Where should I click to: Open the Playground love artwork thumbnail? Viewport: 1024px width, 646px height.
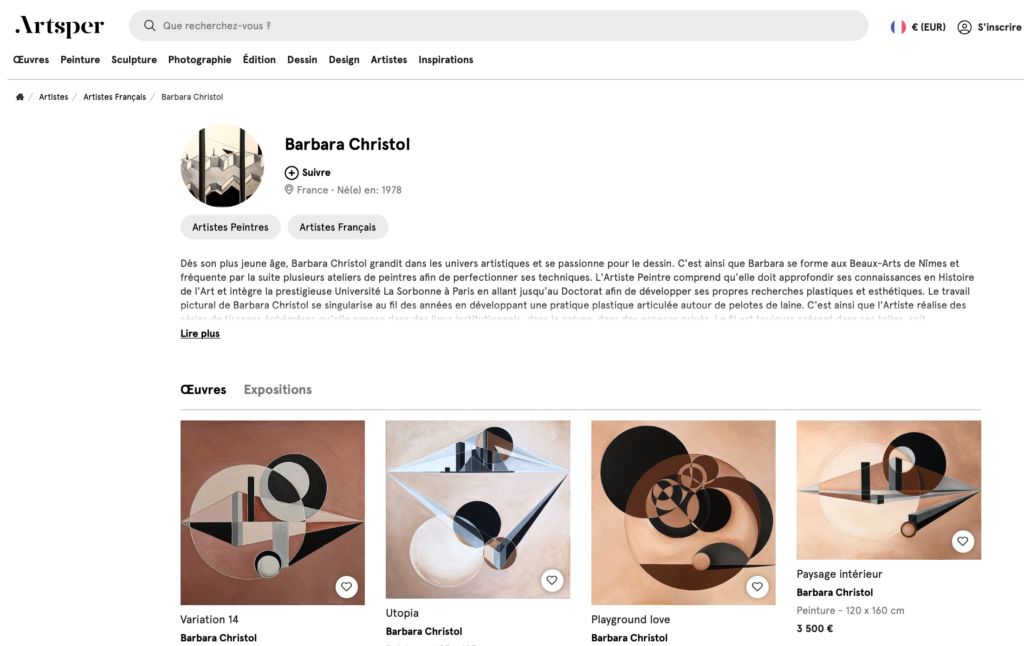683,512
